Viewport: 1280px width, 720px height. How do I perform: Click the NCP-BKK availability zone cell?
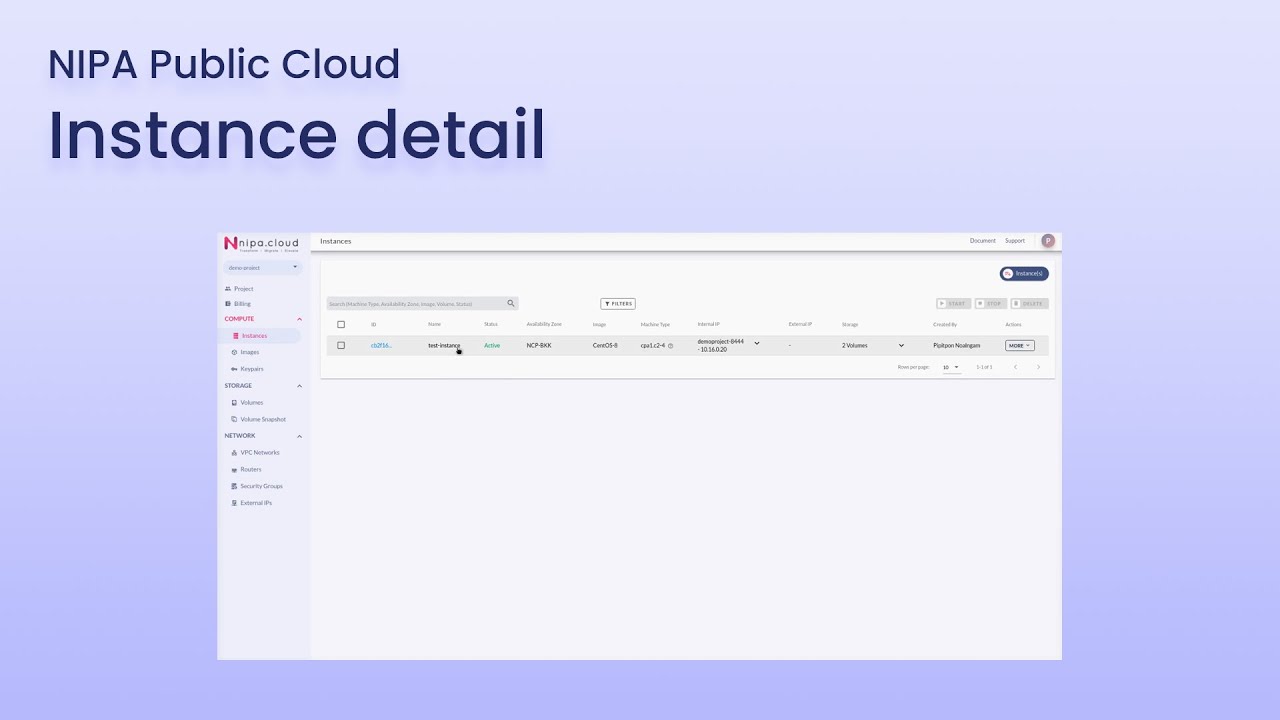coord(539,346)
